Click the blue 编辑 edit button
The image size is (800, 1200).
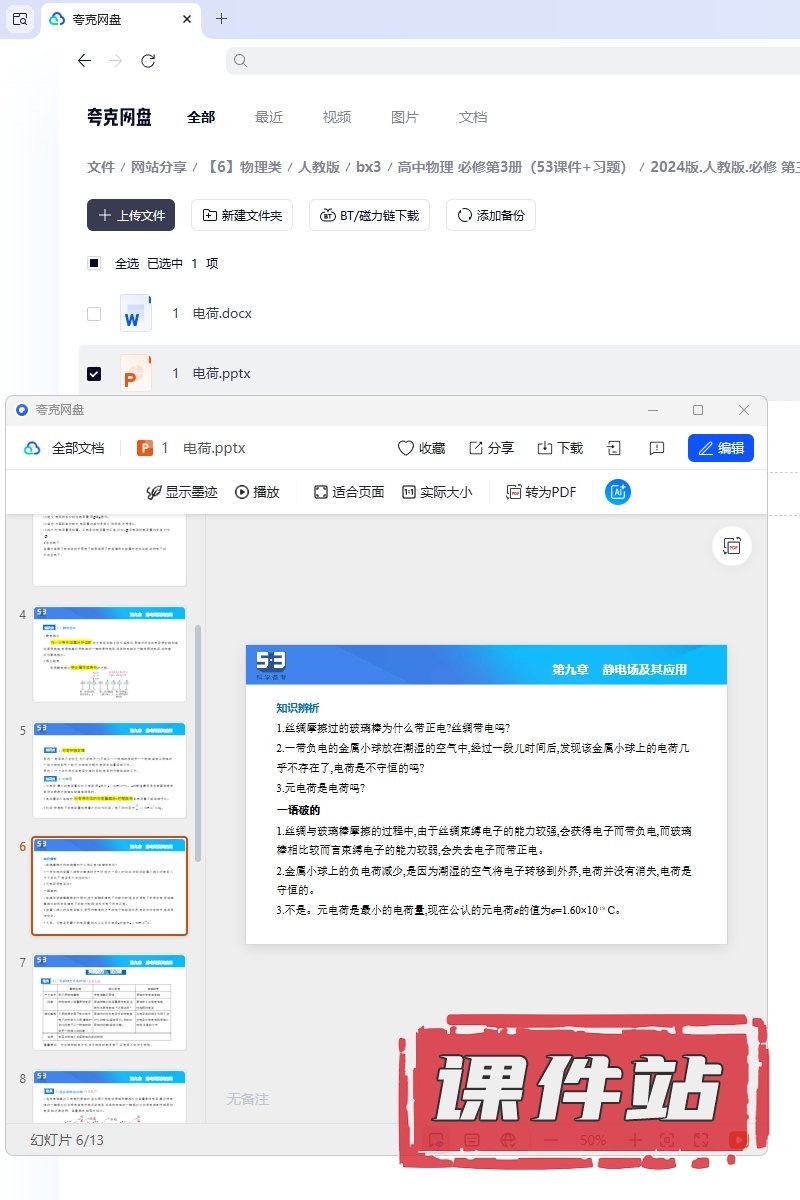point(721,448)
